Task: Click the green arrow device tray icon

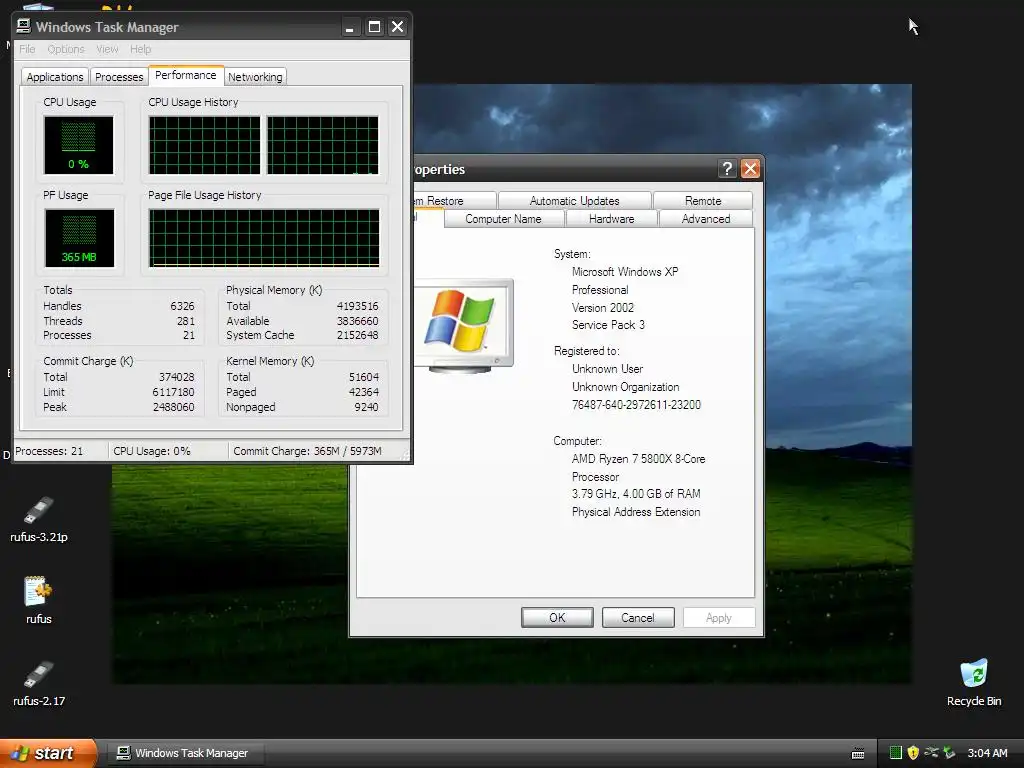Action: (x=949, y=753)
